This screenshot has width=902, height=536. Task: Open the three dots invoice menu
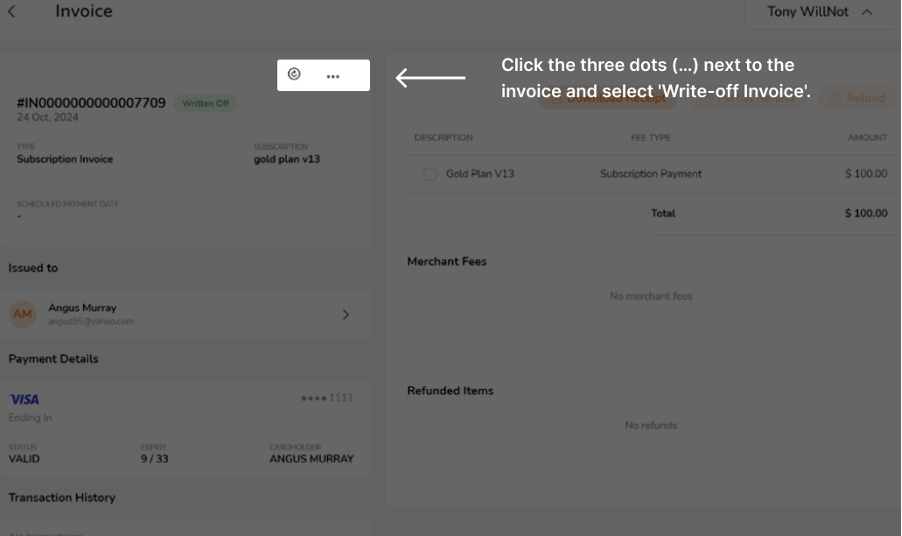pyautogui.click(x=333, y=76)
